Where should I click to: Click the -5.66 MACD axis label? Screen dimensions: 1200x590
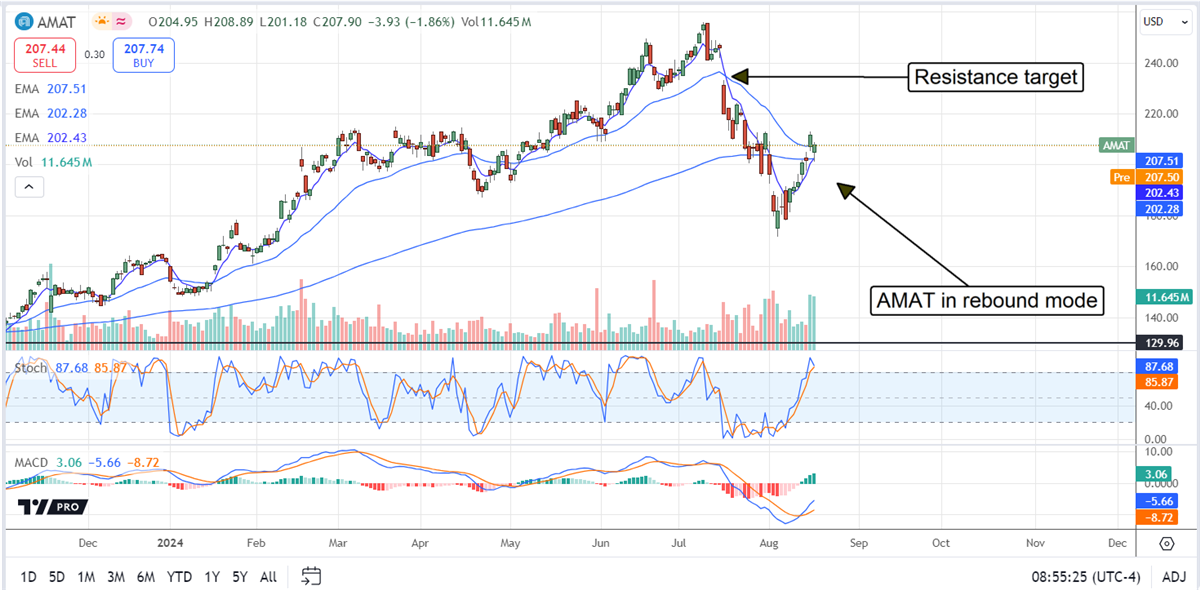tap(1157, 502)
